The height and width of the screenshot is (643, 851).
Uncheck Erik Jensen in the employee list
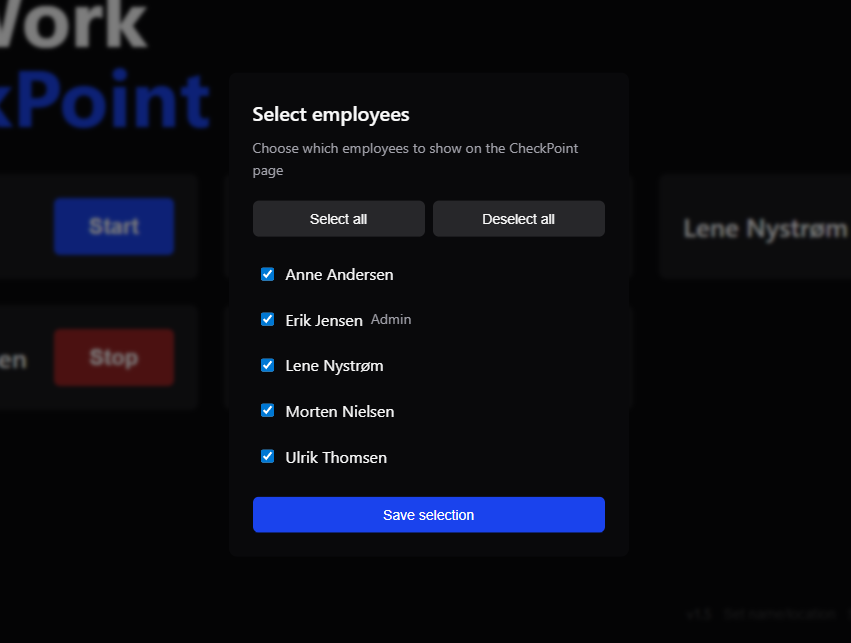pos(267,319)
